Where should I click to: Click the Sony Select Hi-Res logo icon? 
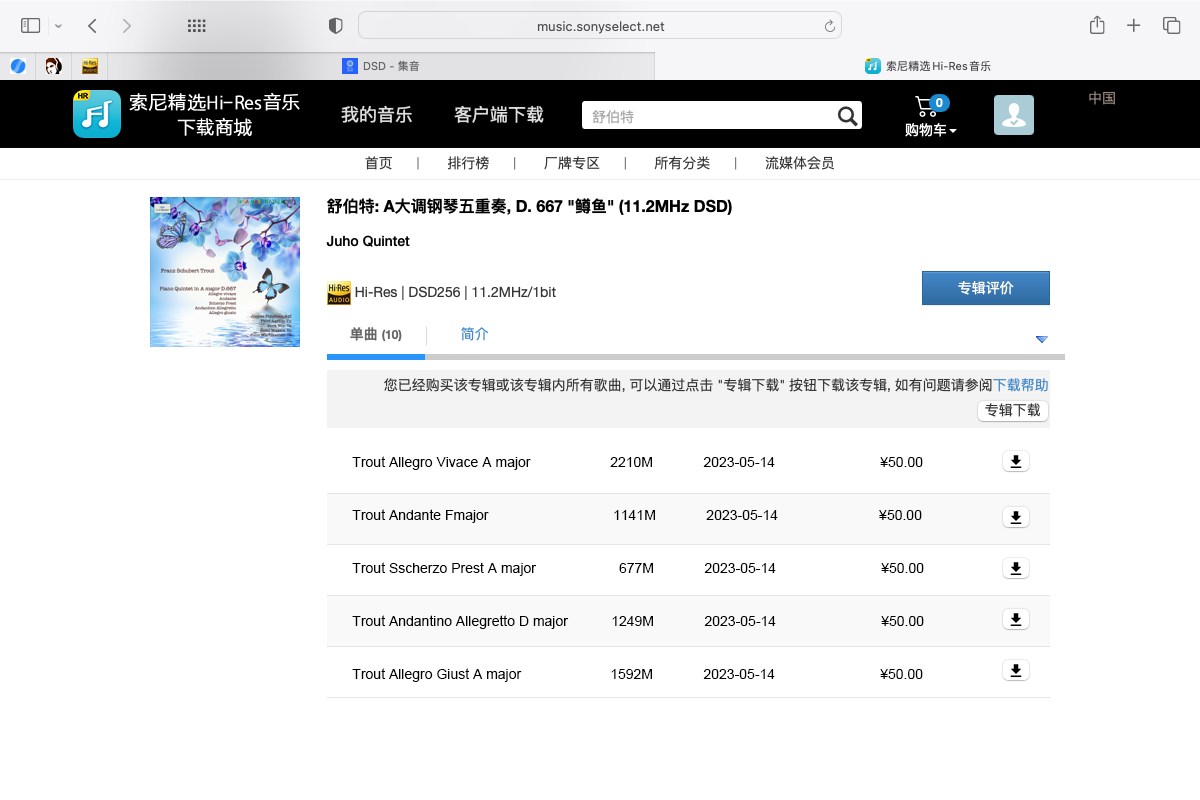[97, 114]
